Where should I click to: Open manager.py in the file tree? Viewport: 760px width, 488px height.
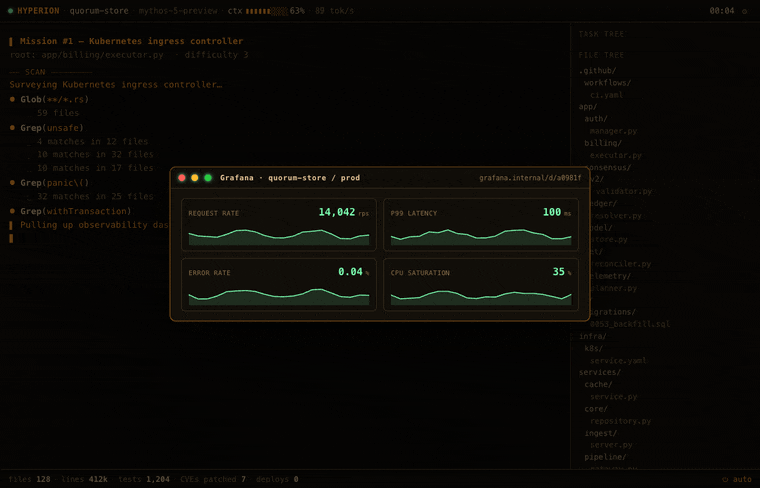coord(614,131)
